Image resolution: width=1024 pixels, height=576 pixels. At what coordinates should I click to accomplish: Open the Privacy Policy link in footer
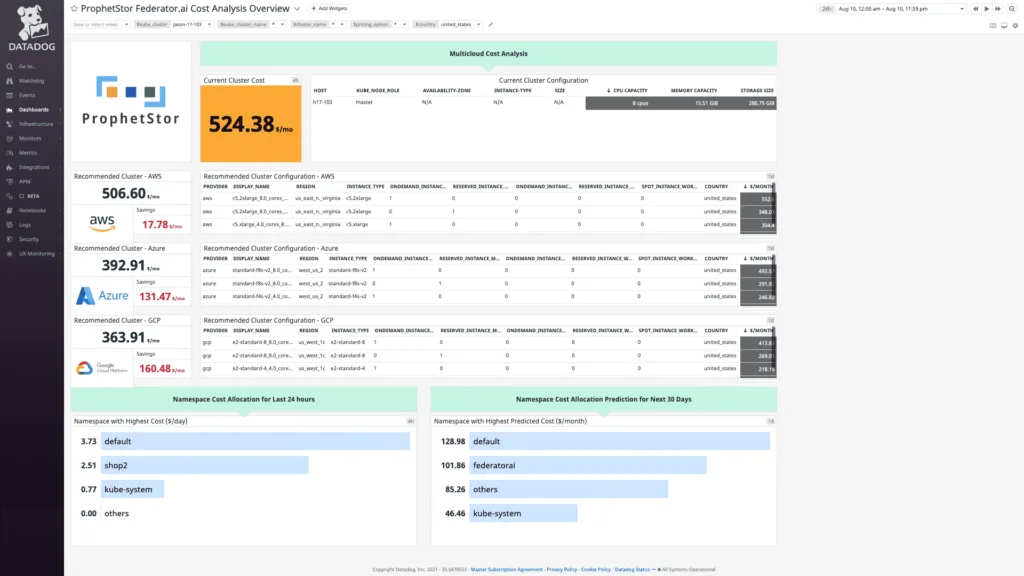click(560, 569)
